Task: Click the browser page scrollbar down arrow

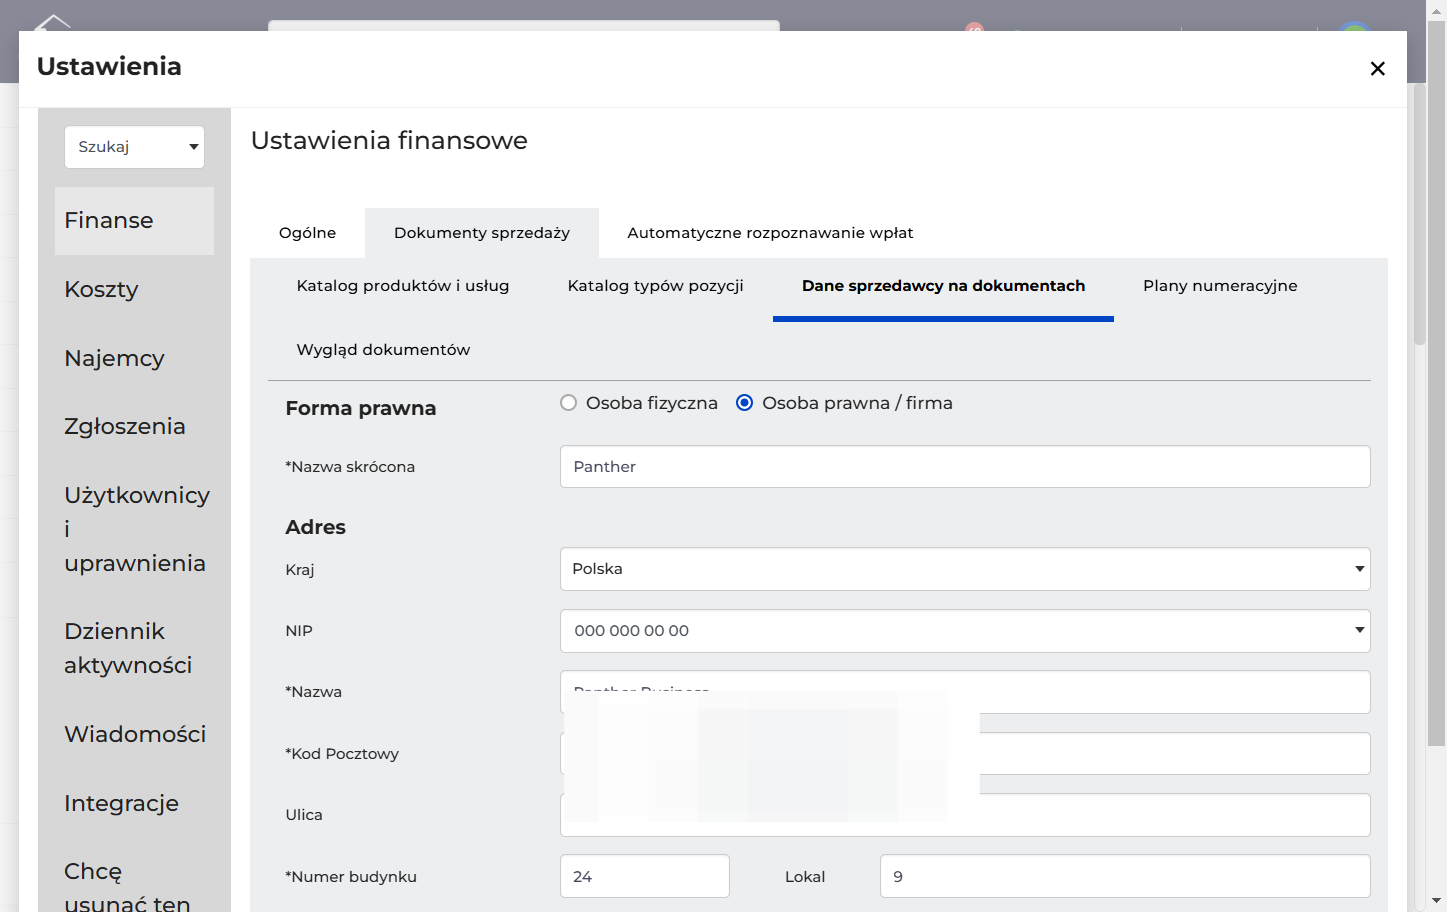Action: point(1437,901)
